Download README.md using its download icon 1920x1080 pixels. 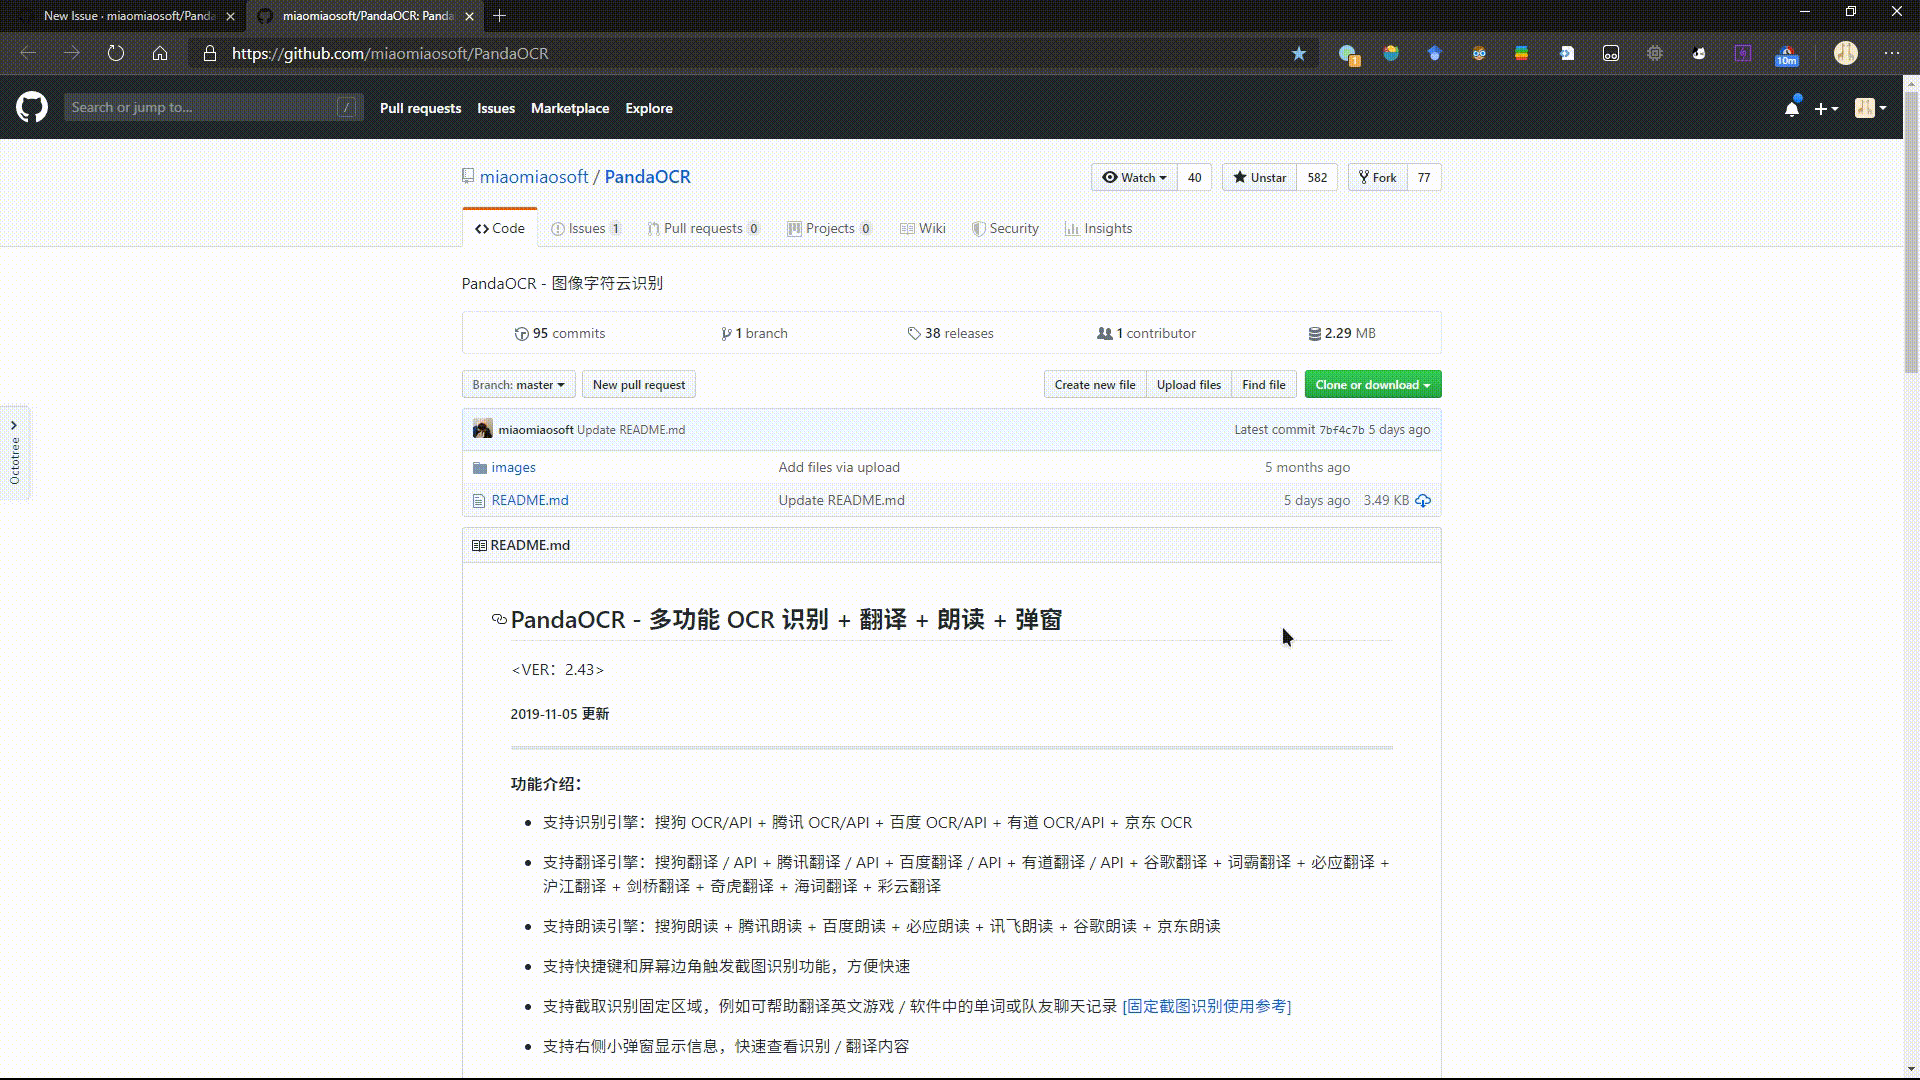pyautogui.click(x=1424, y=500)
